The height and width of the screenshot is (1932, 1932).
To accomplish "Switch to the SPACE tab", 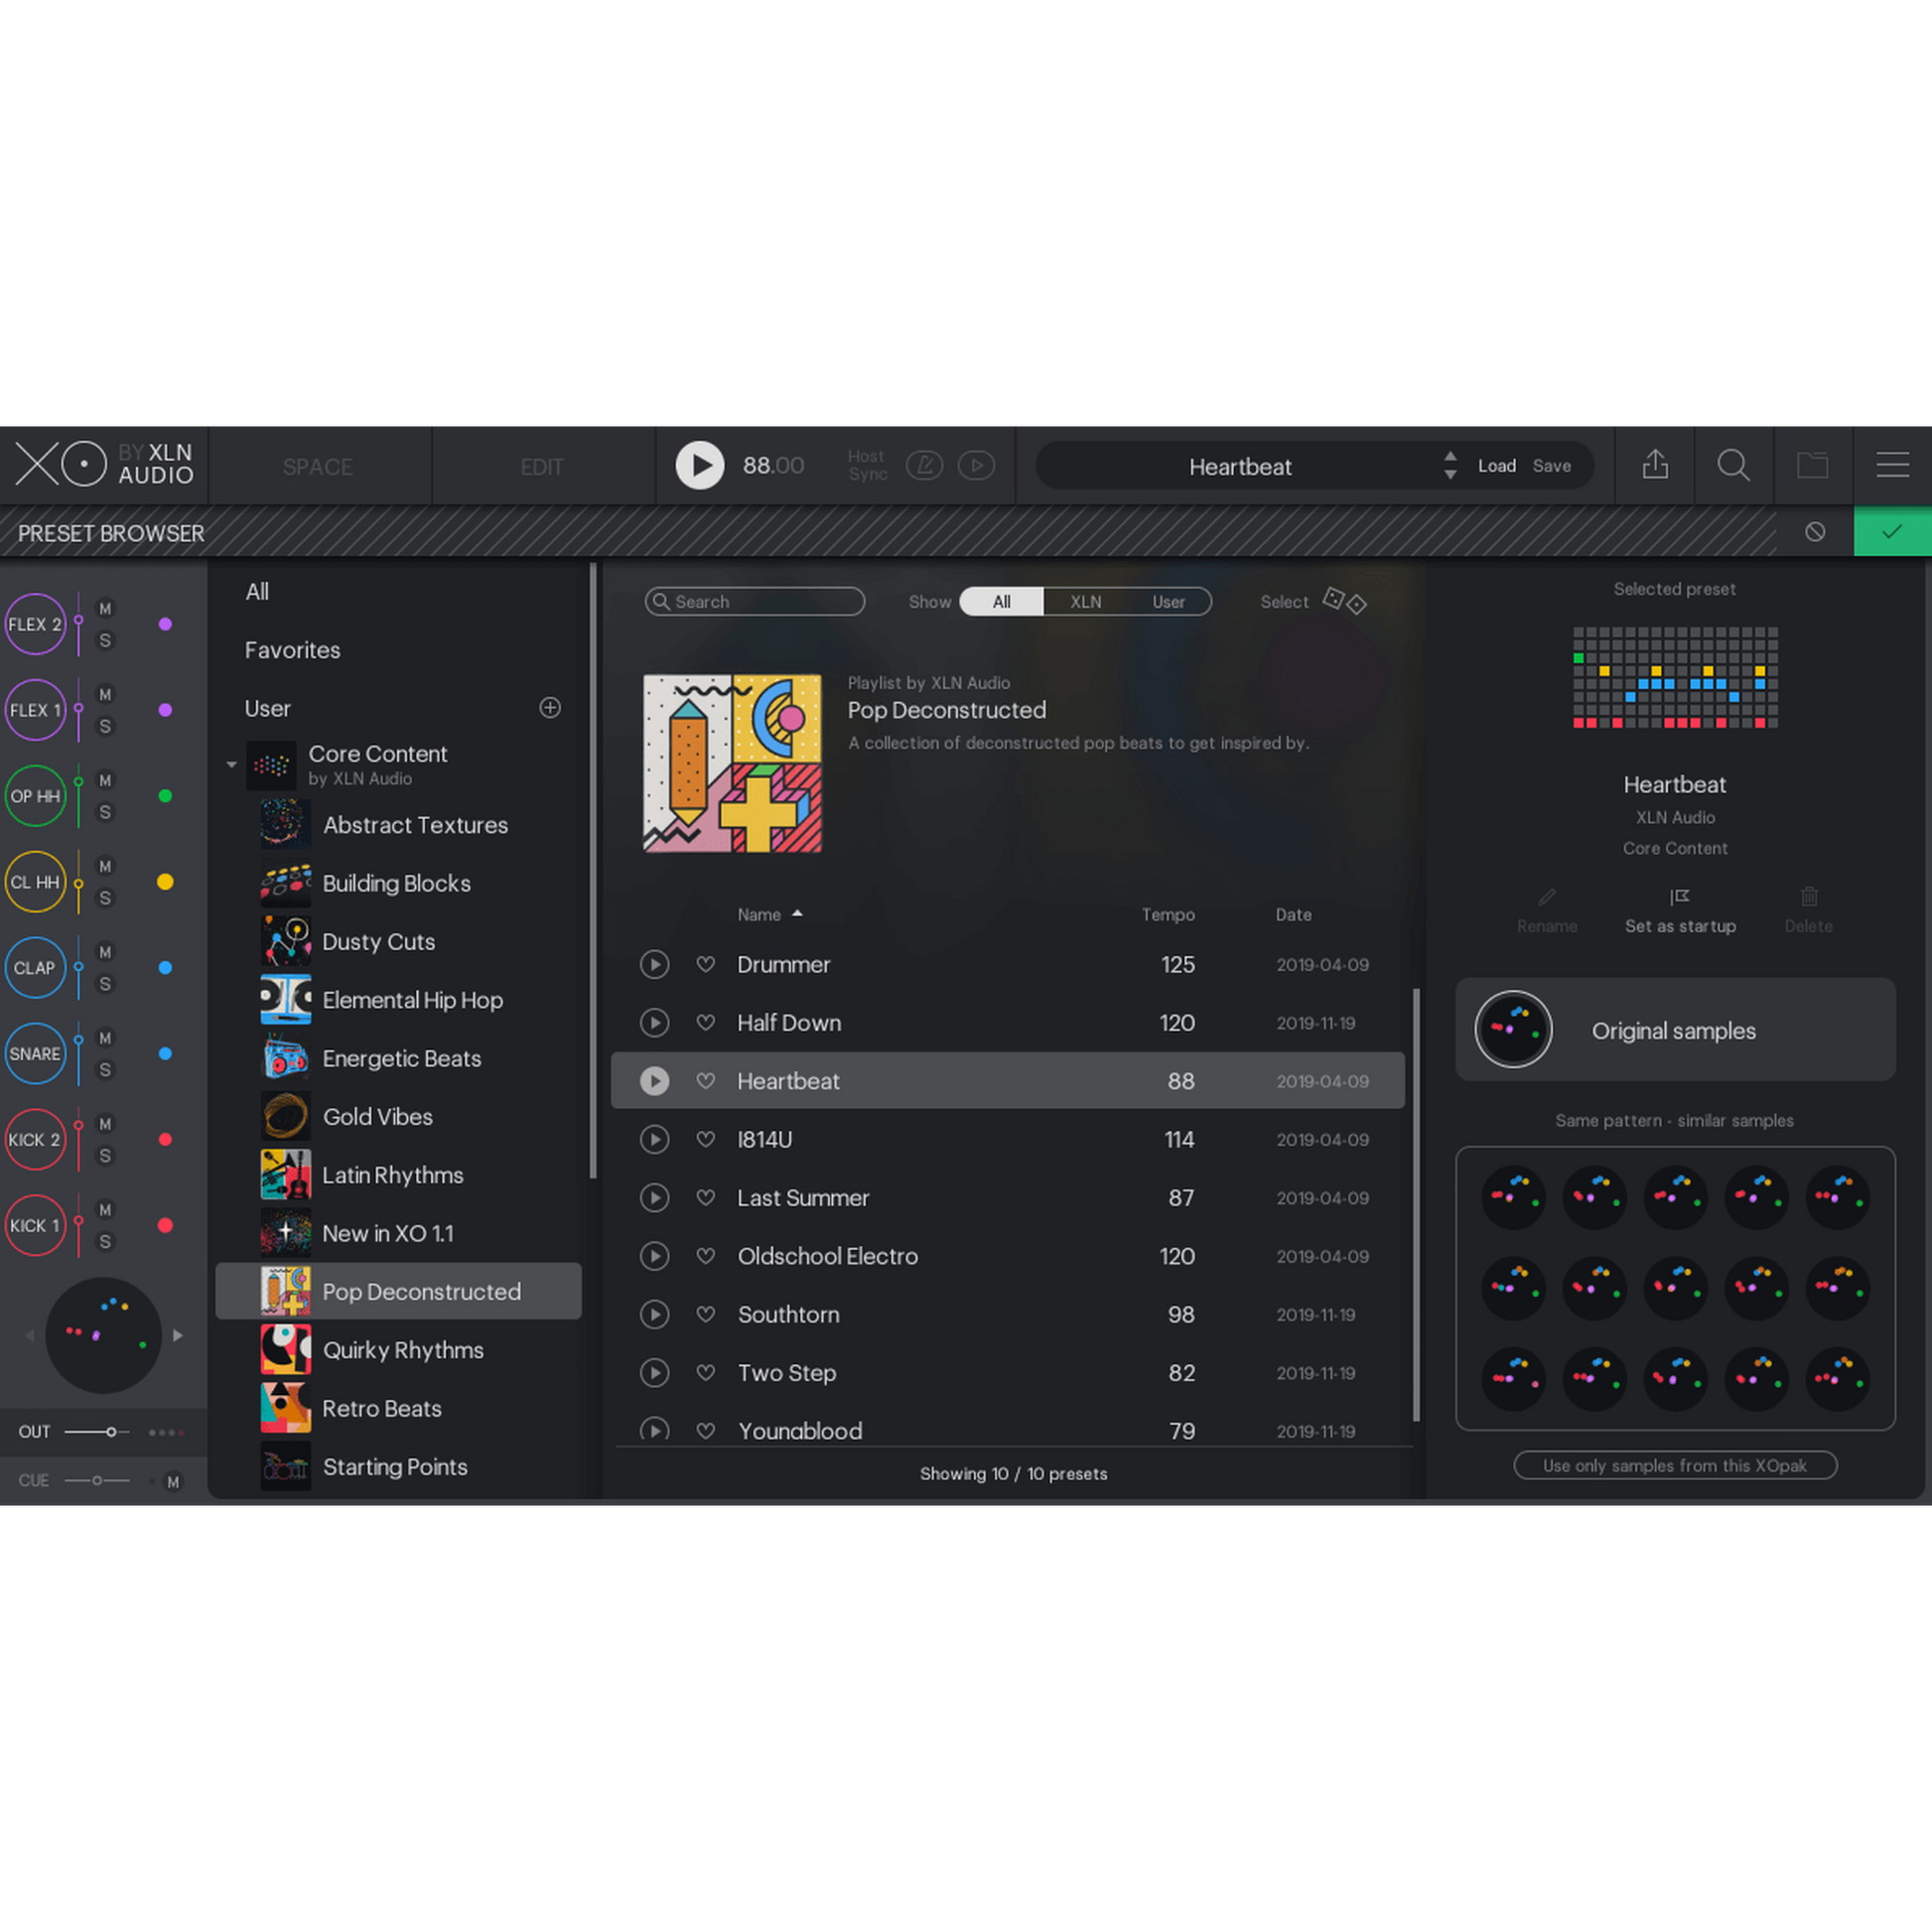I will click(318, 466).
